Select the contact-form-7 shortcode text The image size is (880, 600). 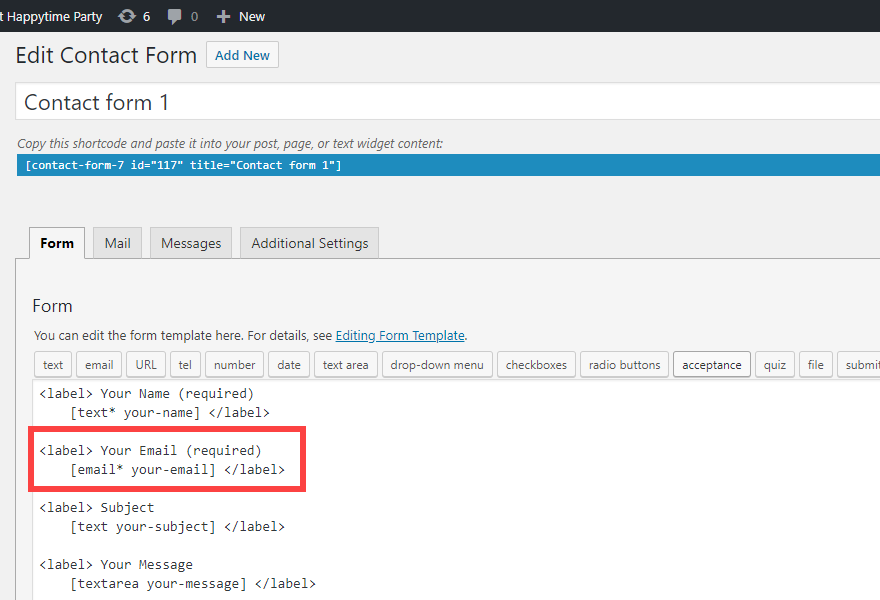[x=184, y=165]
